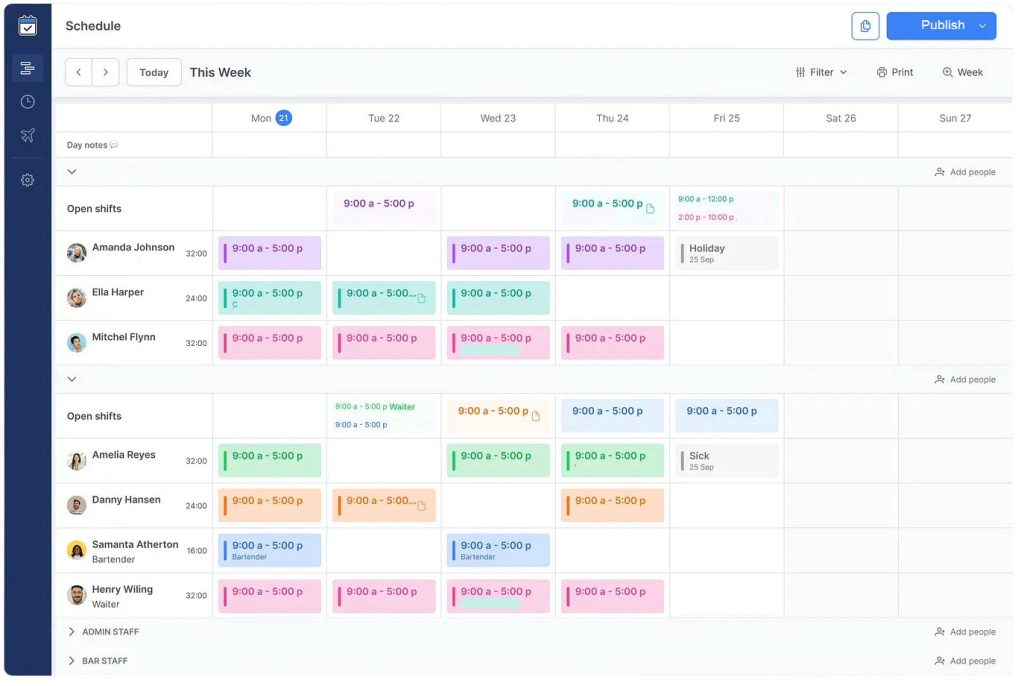Print the schedule
1024x686 pixels.
click(895, 73)
